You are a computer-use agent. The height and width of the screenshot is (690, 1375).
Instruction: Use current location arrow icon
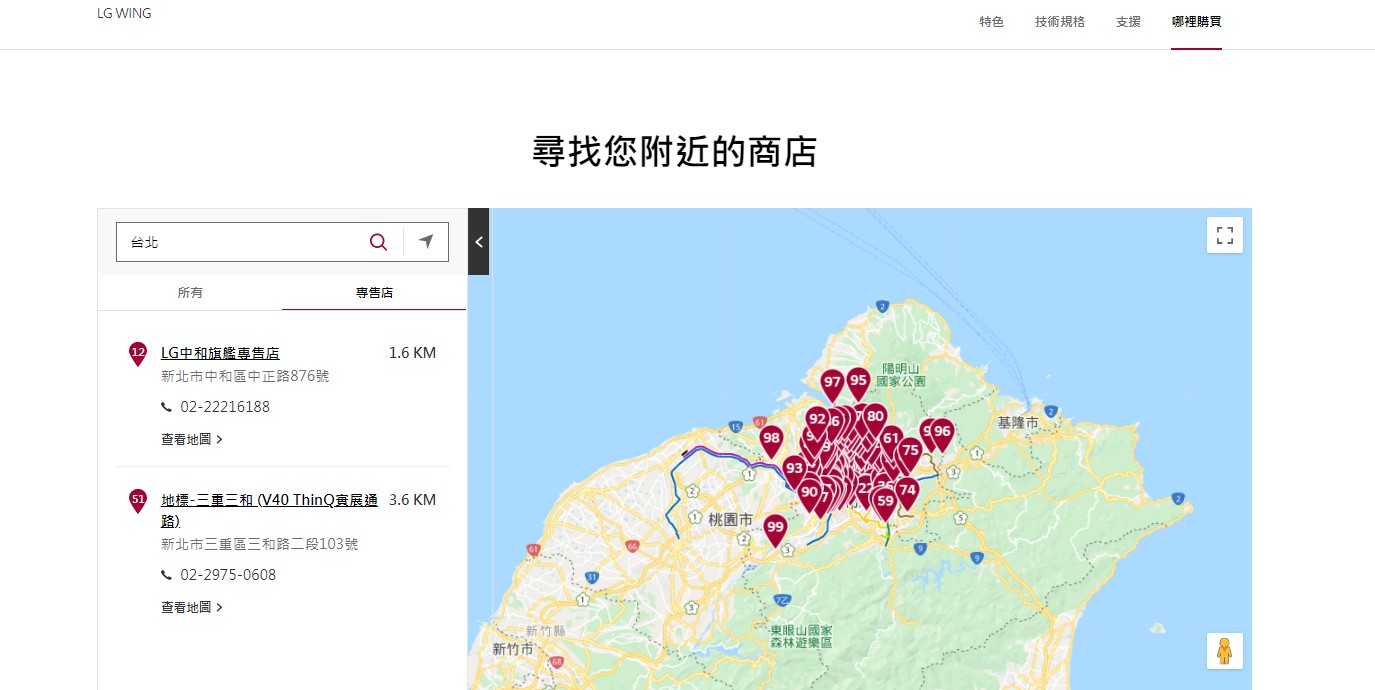pos(426,241)
